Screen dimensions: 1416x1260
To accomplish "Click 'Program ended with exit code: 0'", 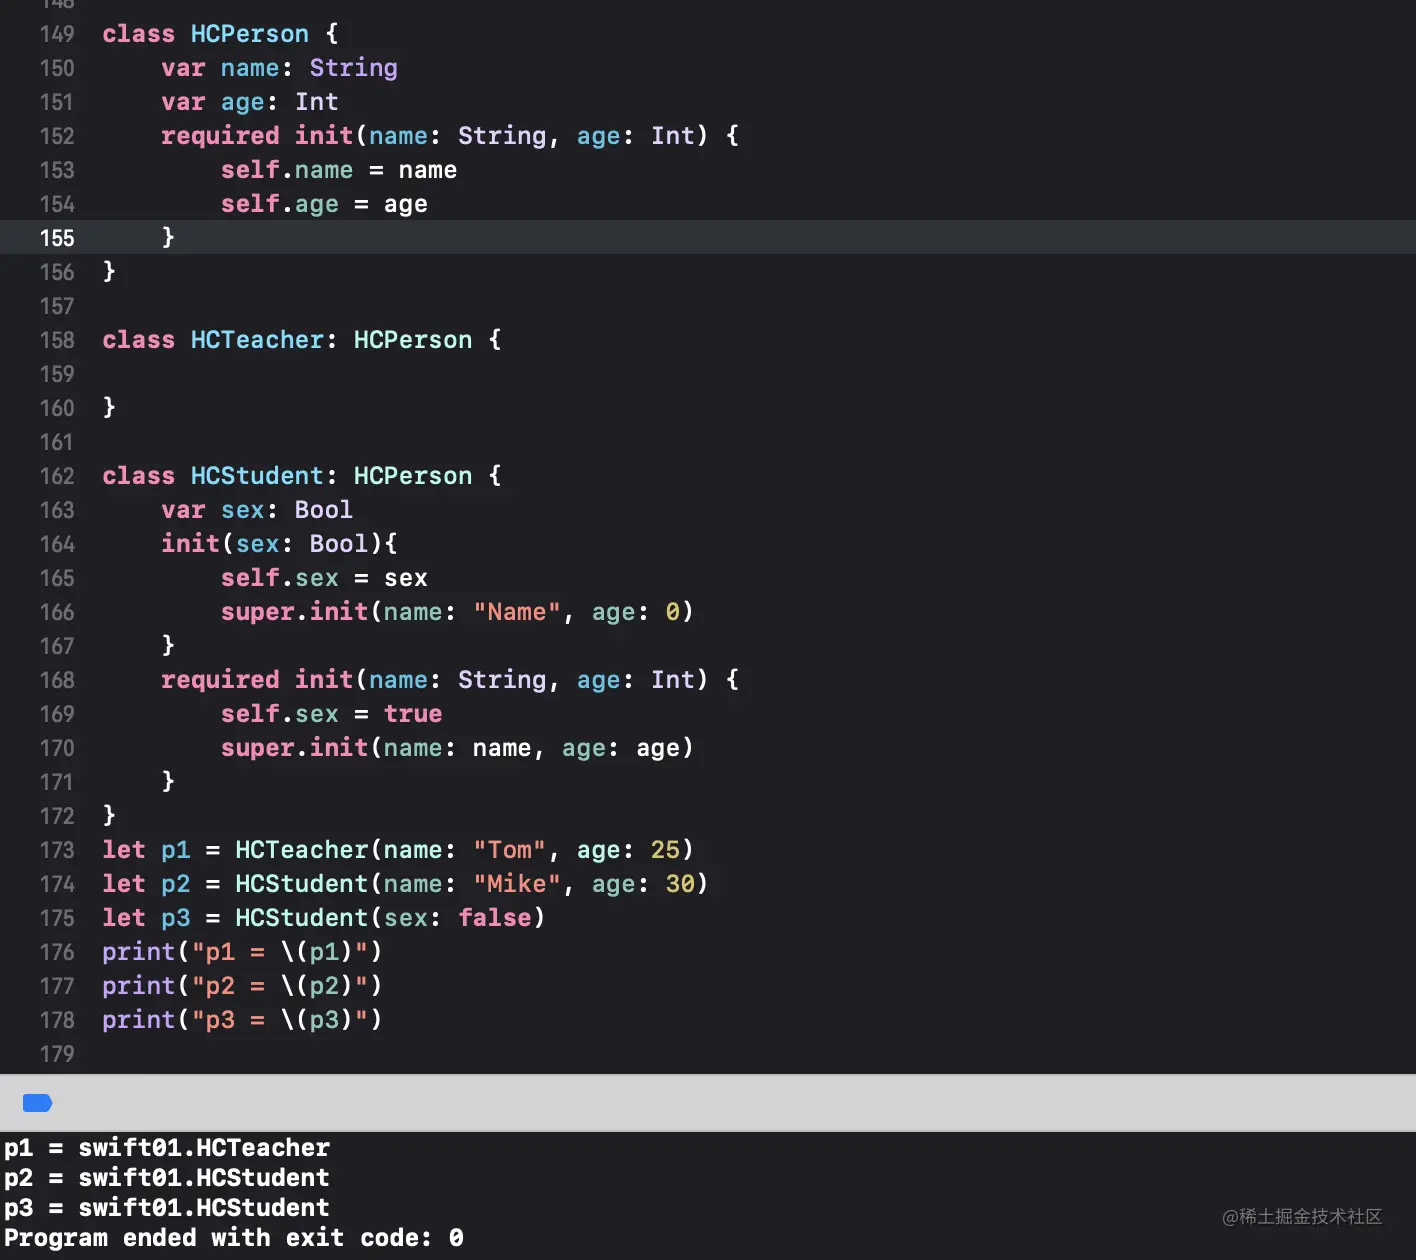I will [234, 1238].
